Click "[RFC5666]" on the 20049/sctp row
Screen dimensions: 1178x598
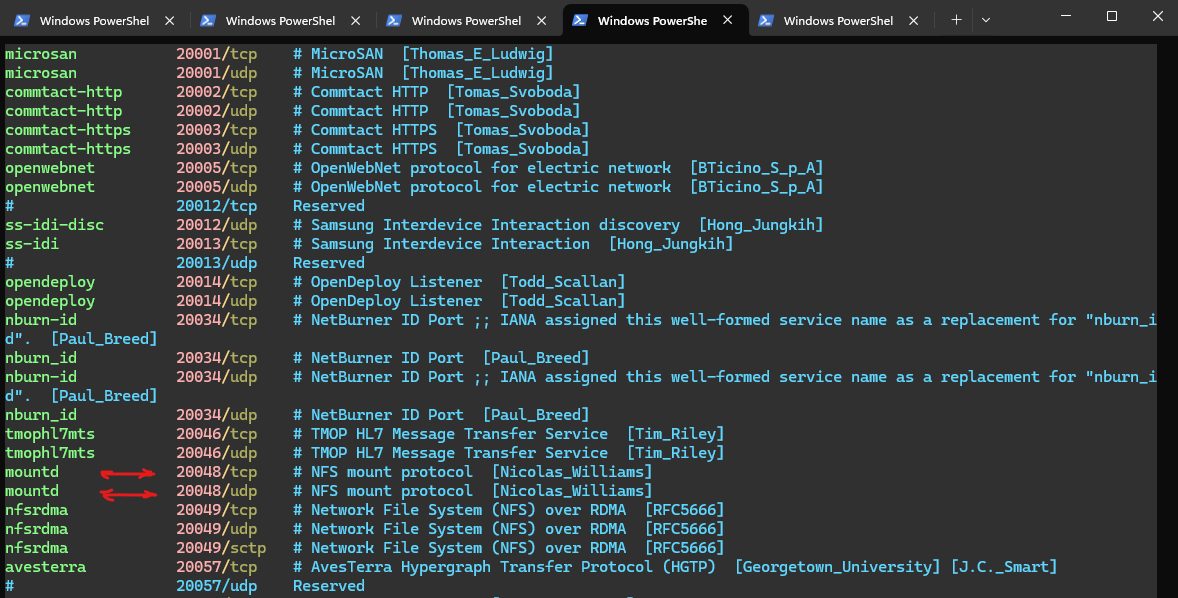(x=684, y=548)
